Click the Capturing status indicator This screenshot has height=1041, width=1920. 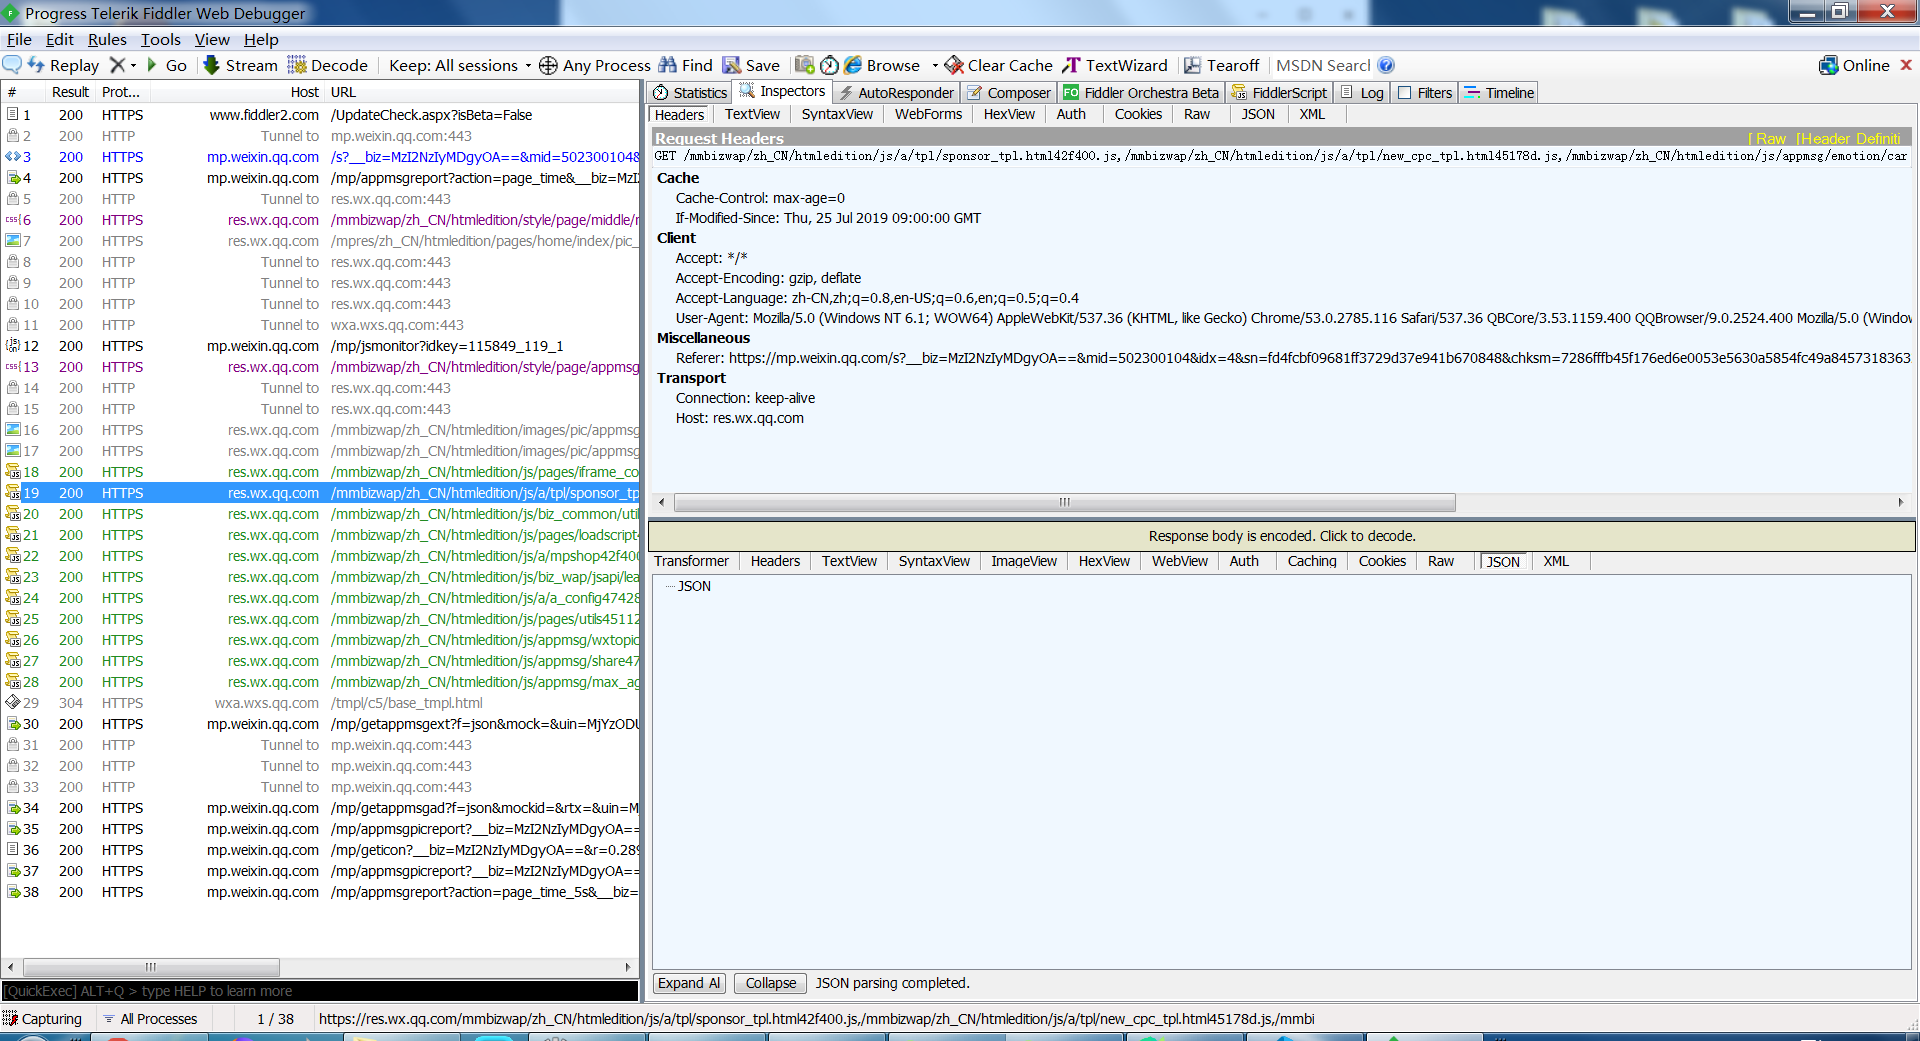point(42,1019)
